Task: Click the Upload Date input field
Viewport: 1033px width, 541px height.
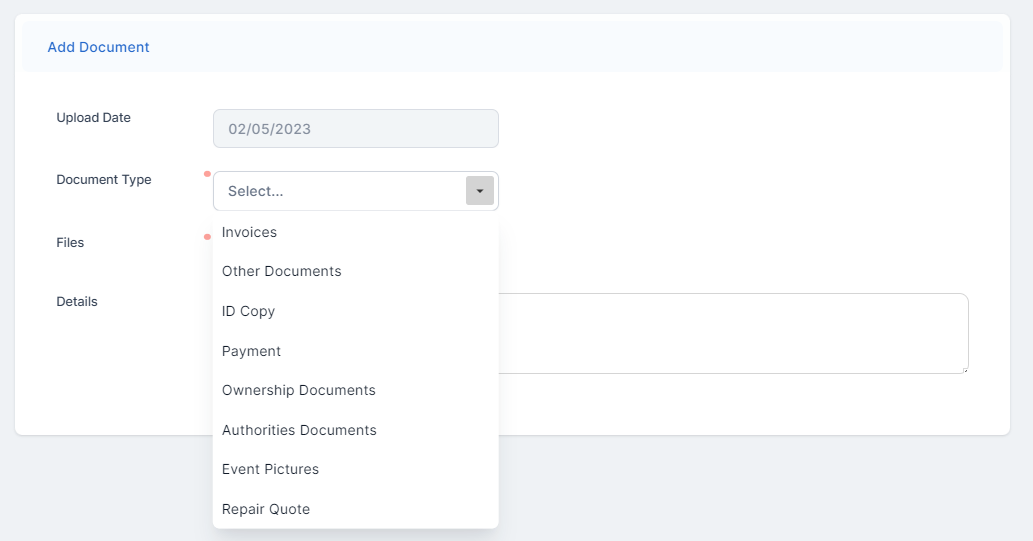Action: tap(355, 129)
